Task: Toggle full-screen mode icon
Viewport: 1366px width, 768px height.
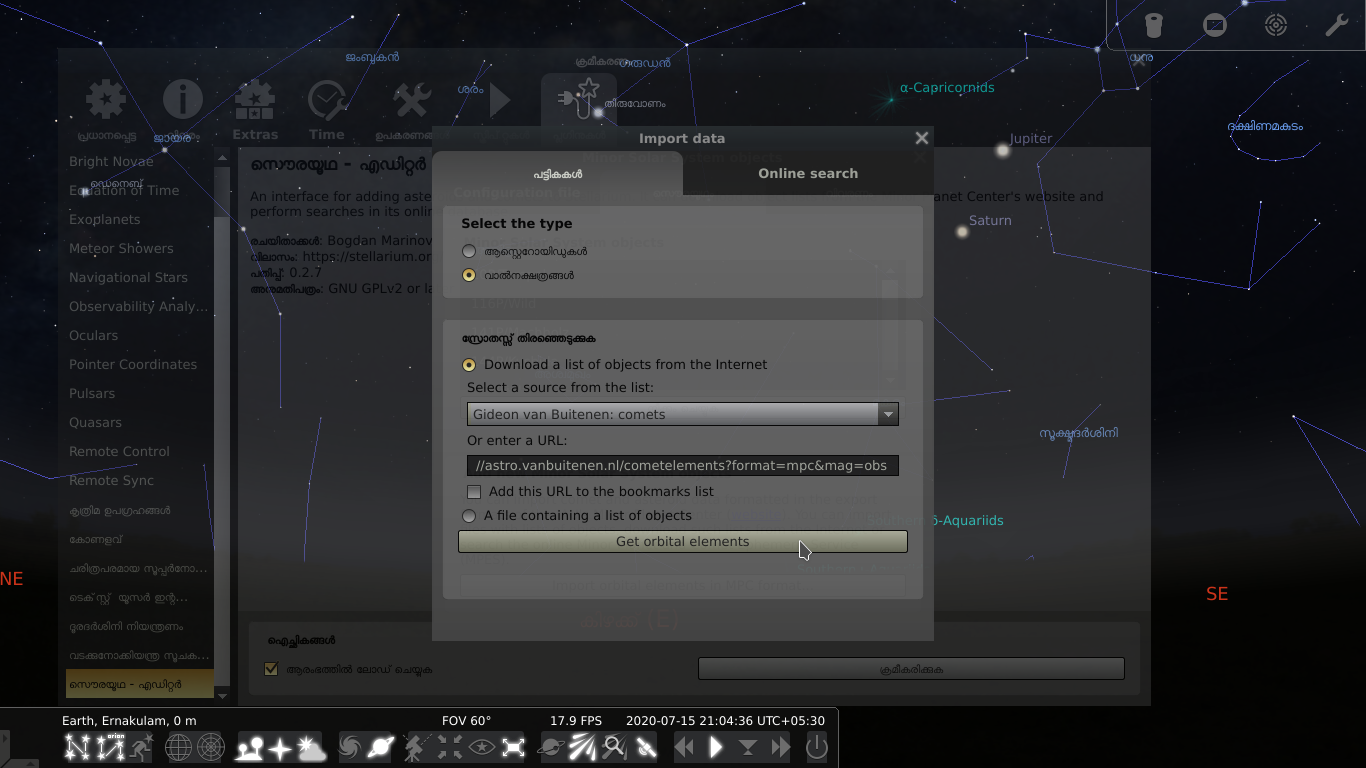Action: pyautogui.click(x=513, y=747)
